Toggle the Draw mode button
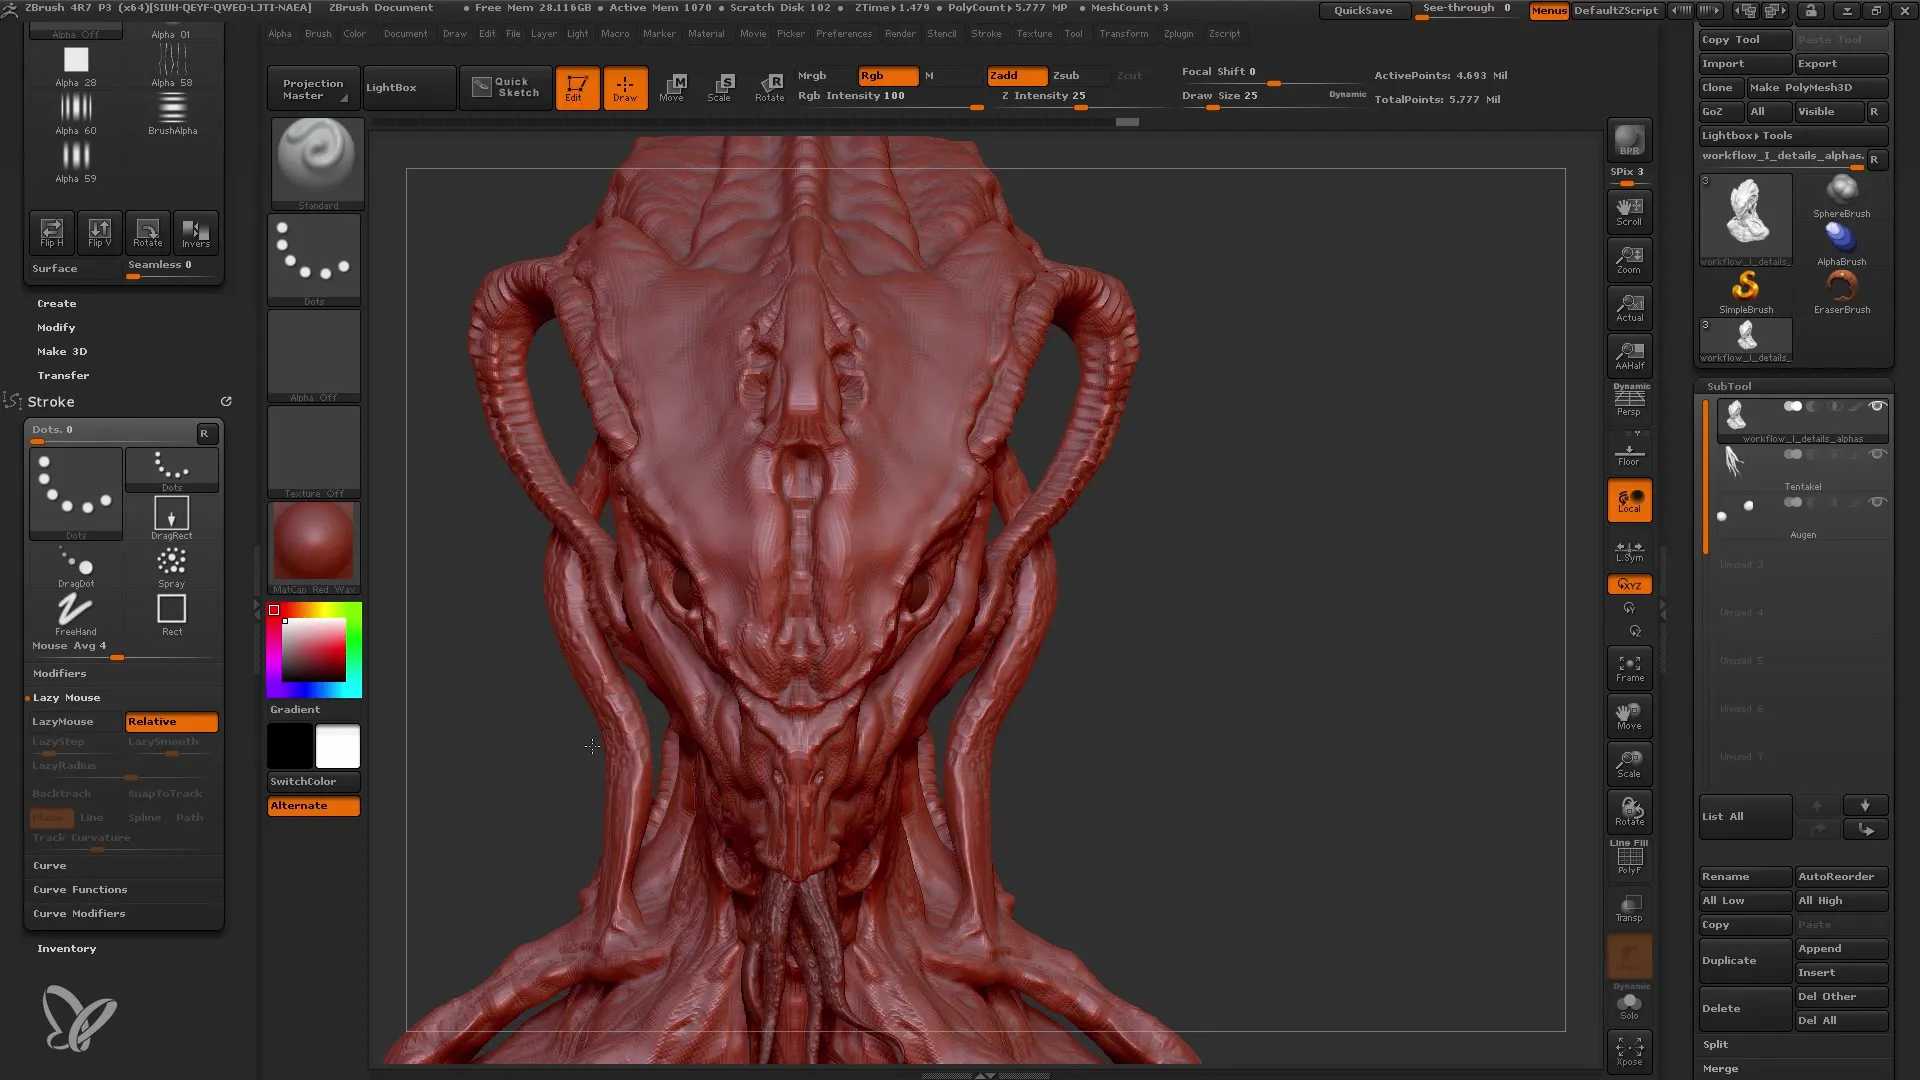 [624, 86]
